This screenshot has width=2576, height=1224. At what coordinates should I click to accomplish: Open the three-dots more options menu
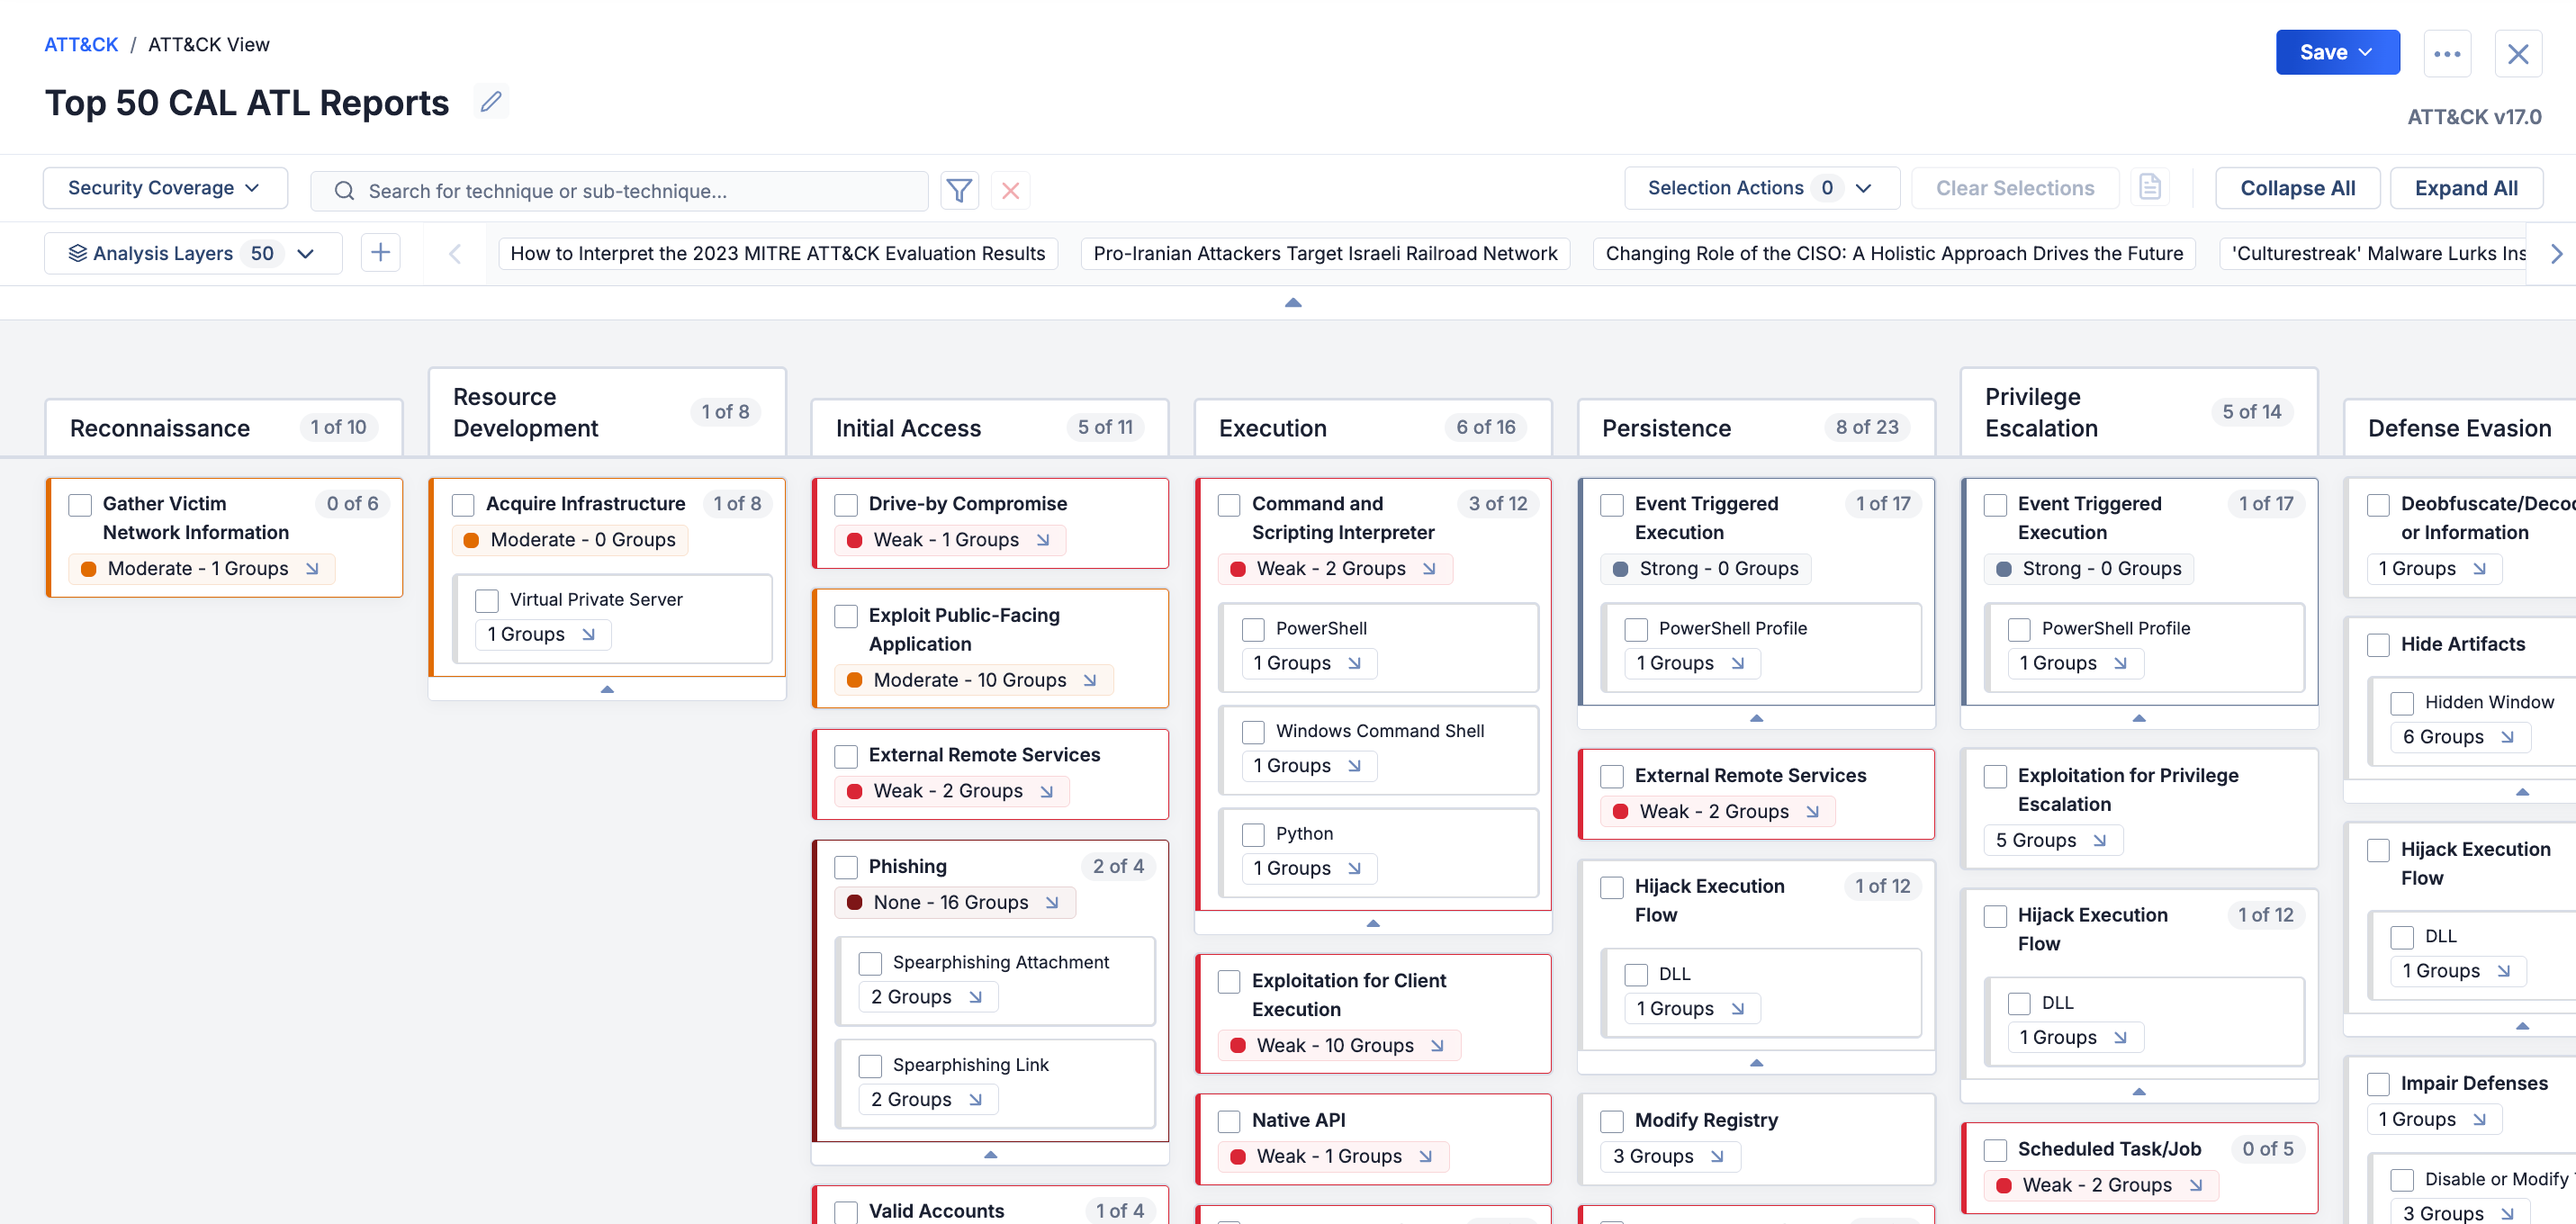point(2446,53)
